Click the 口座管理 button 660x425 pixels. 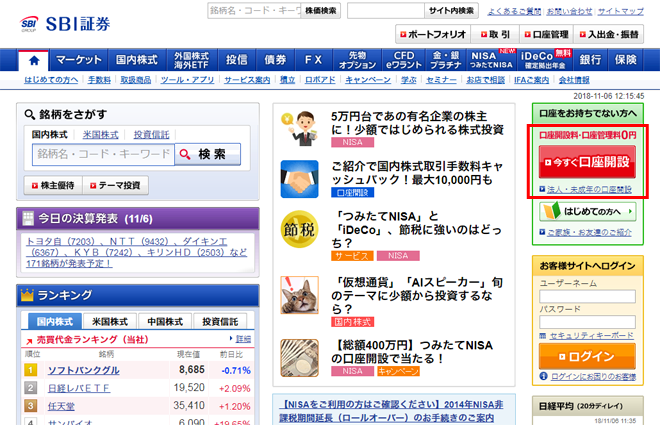(x=546, y=35)
